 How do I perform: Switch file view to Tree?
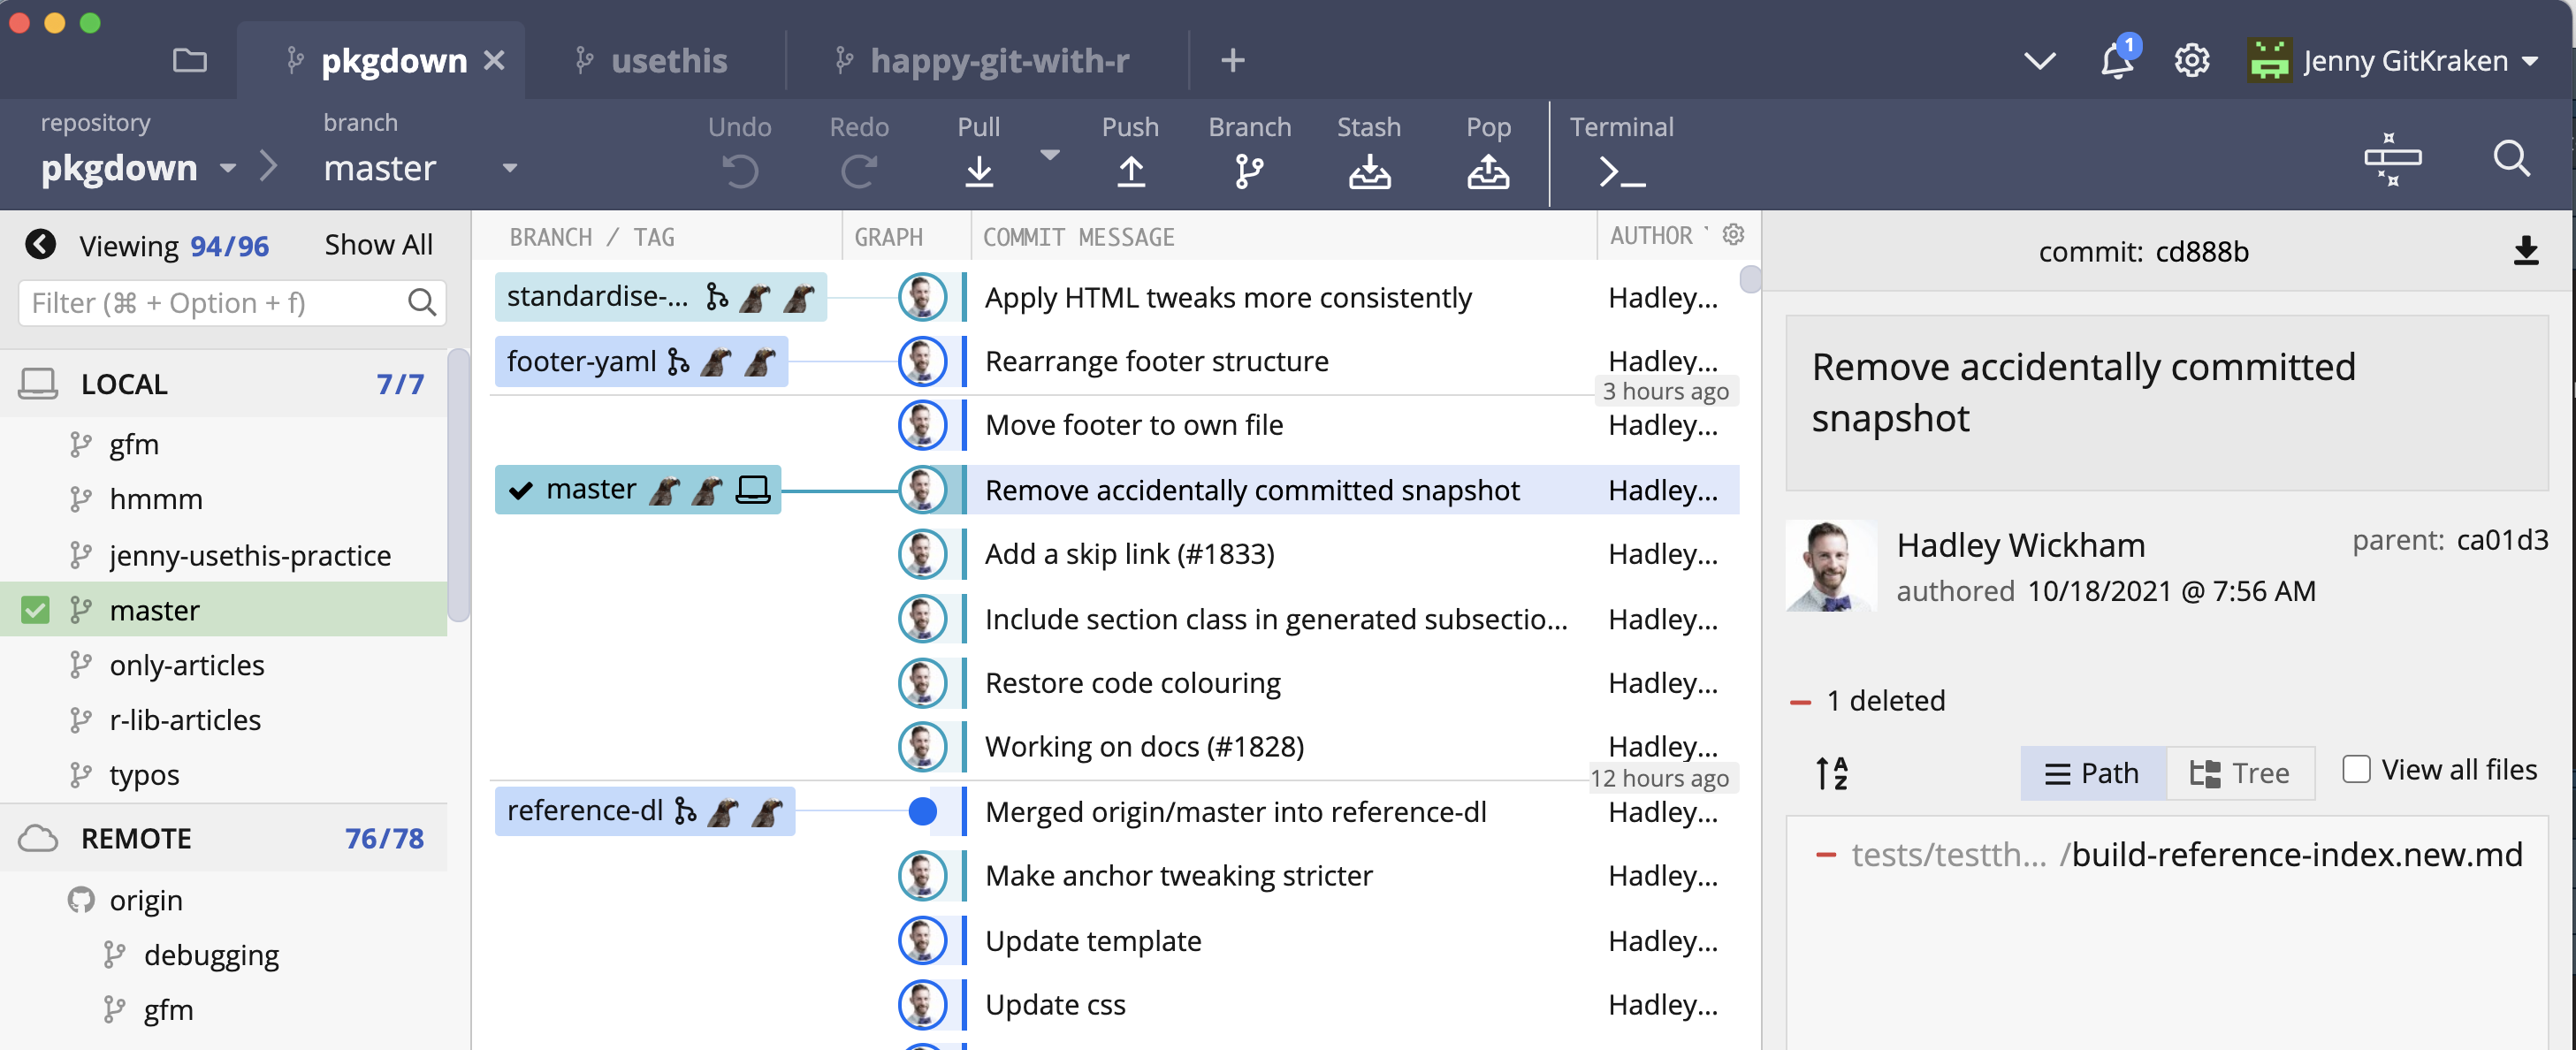2240,773
